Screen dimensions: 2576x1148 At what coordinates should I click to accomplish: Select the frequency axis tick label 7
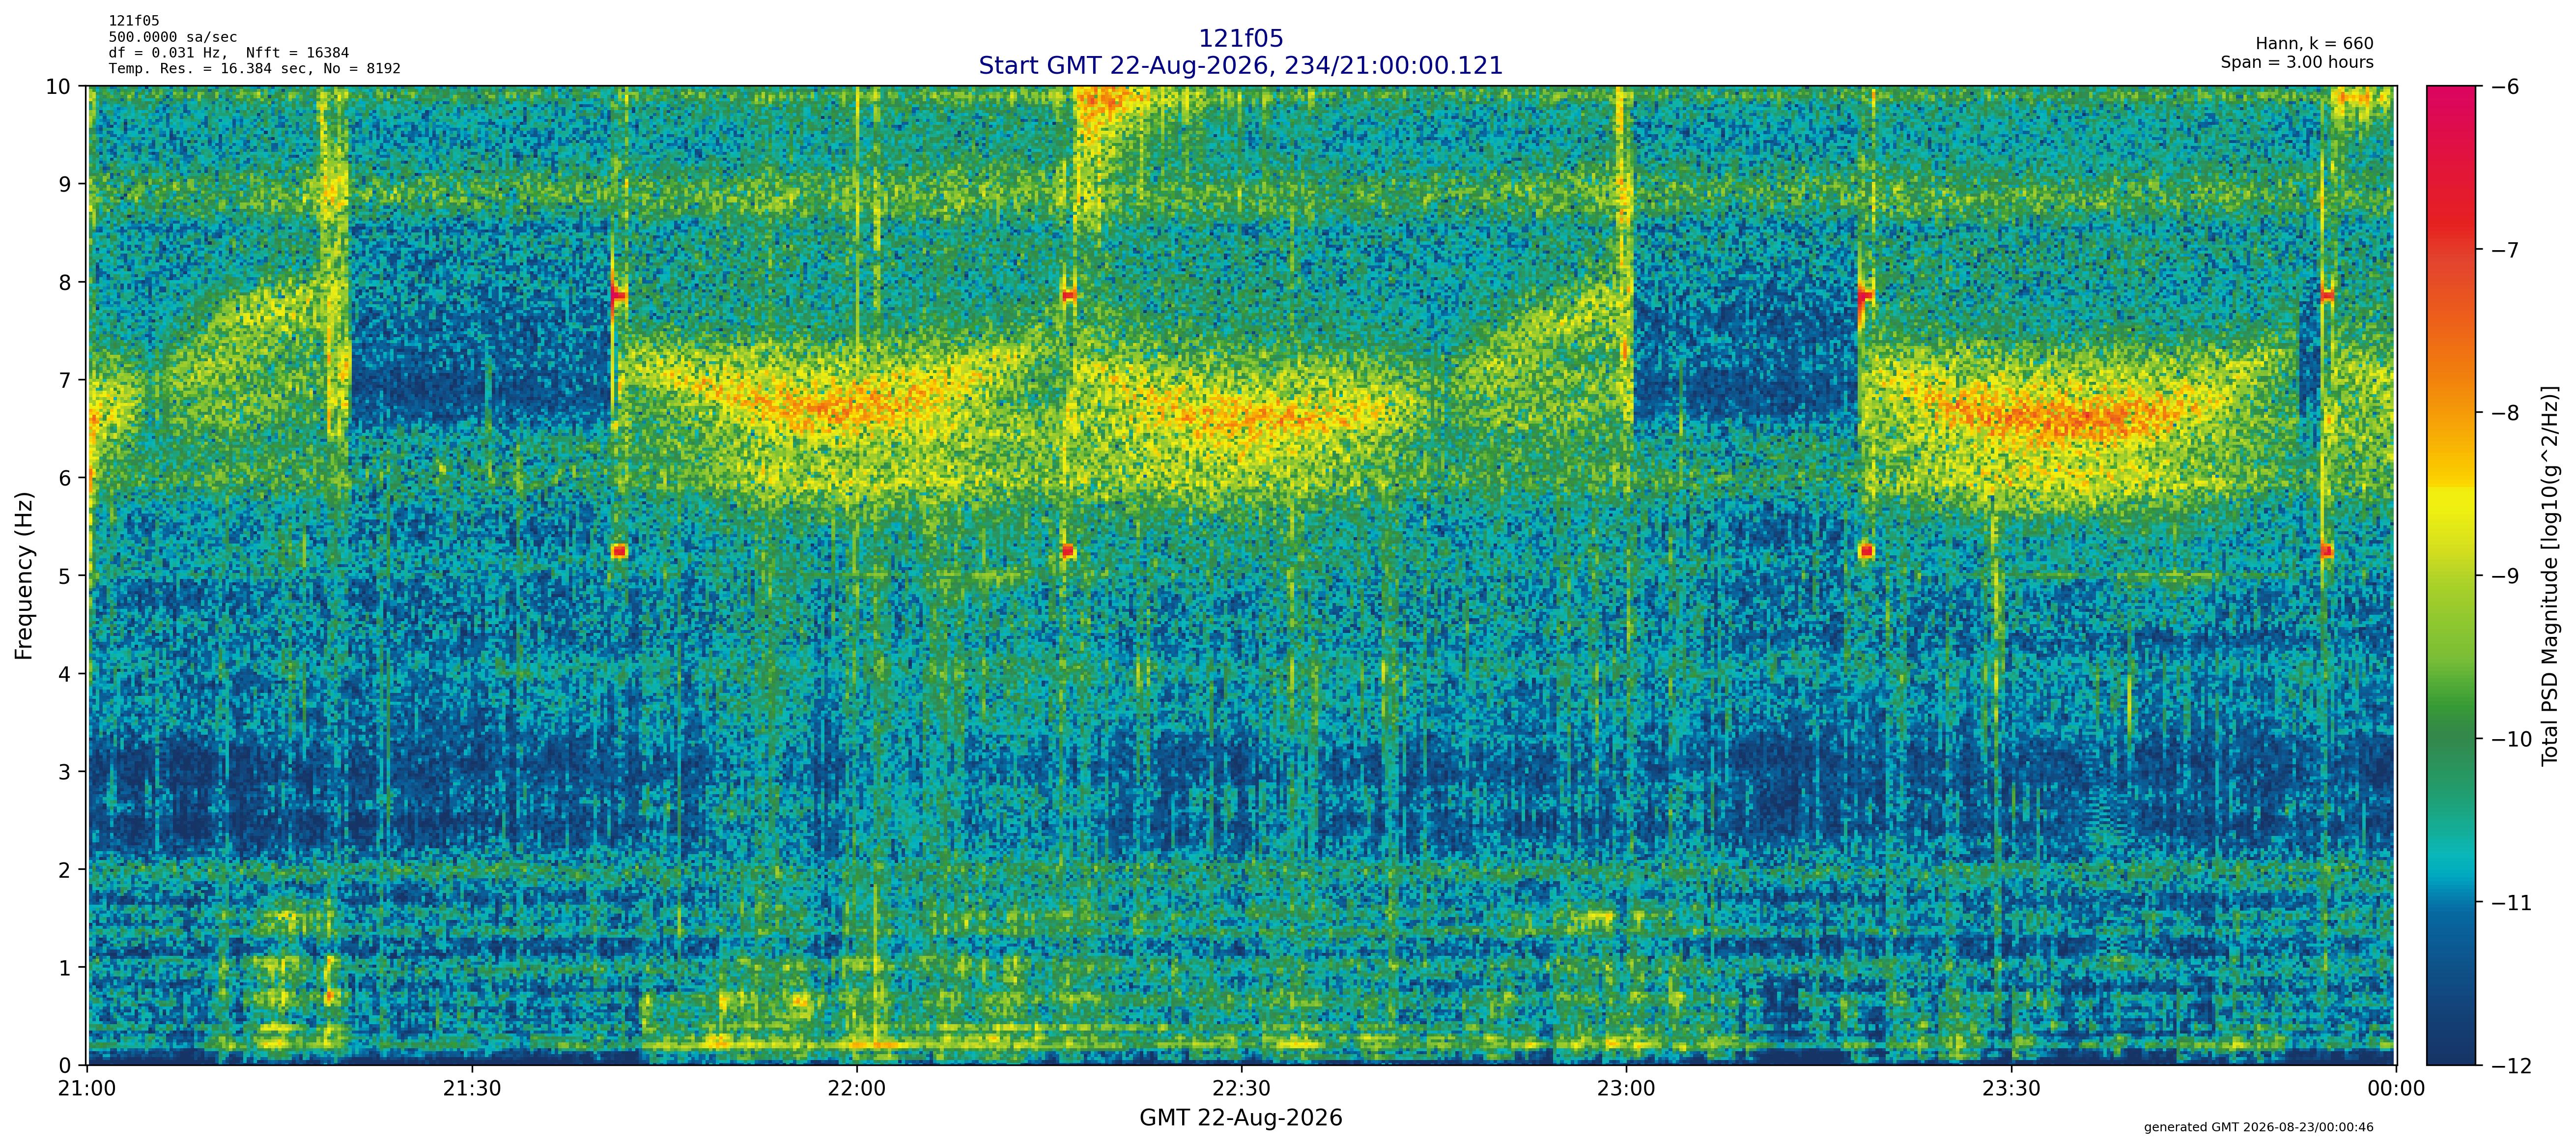[65, 381]
